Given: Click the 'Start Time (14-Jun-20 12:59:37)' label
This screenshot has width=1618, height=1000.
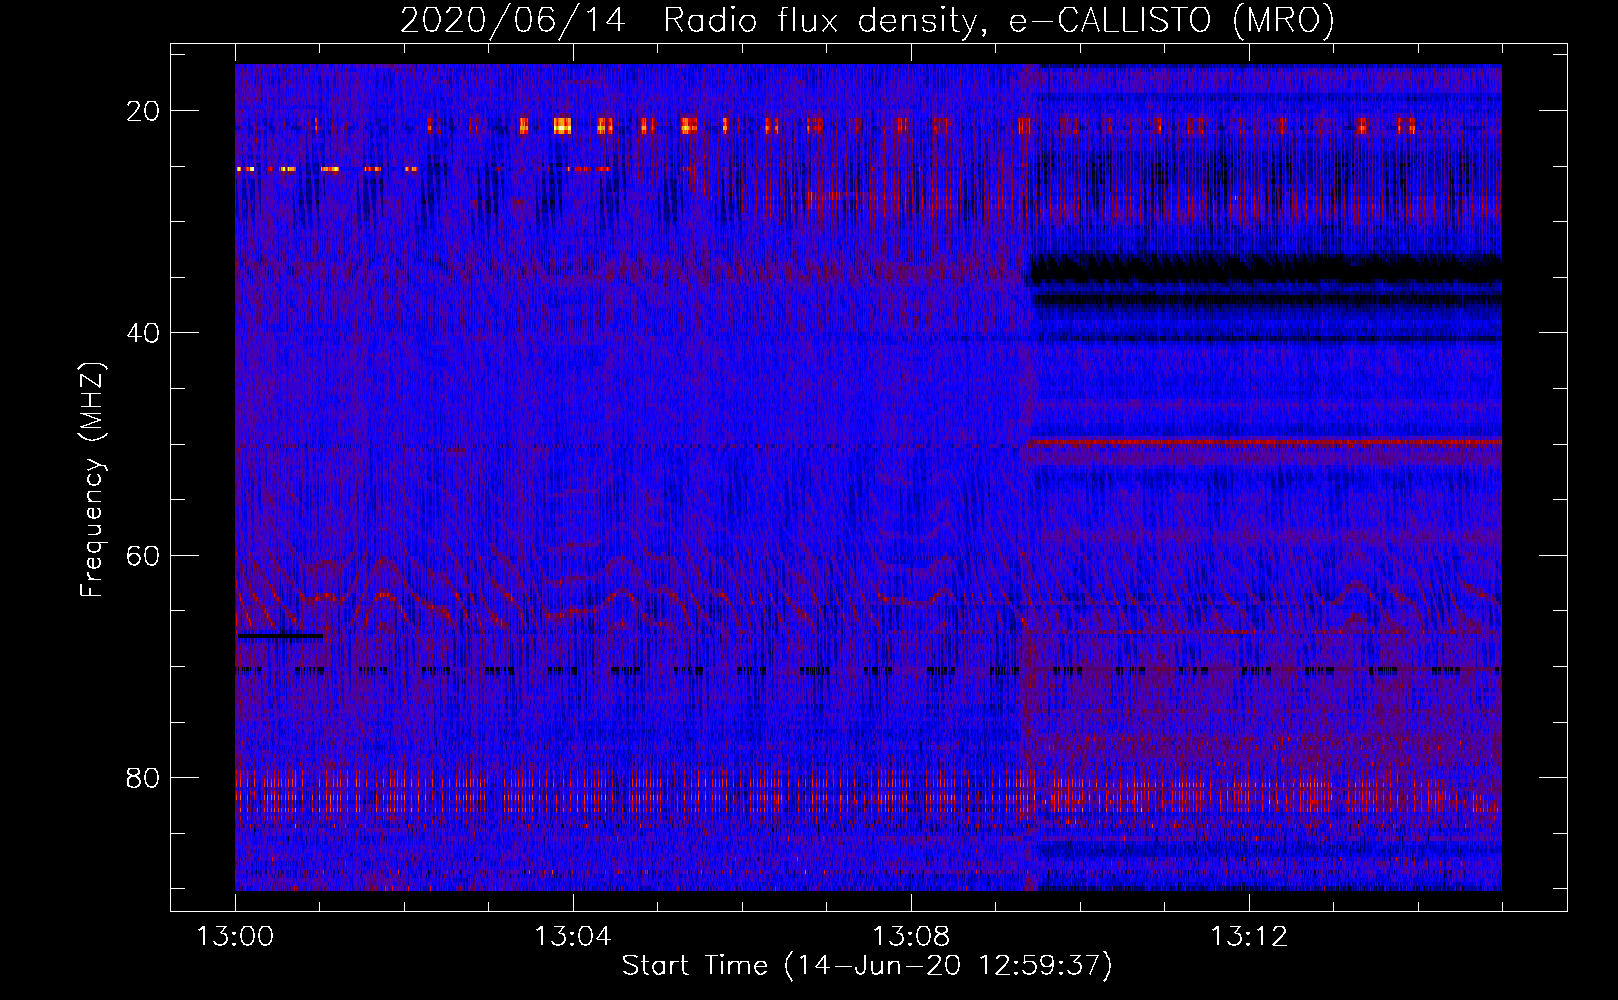Looking at the screenshot, I should 867,966.
